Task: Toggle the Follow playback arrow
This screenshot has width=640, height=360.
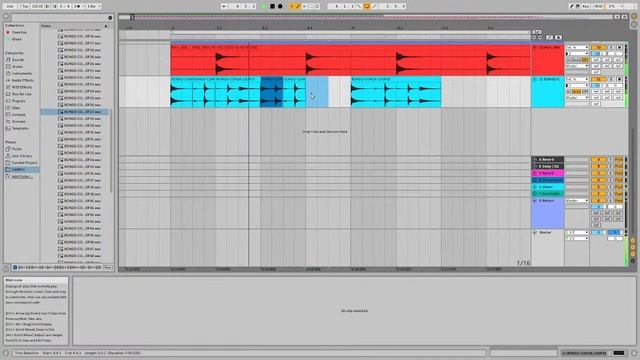Action: (x=224, y=6)
